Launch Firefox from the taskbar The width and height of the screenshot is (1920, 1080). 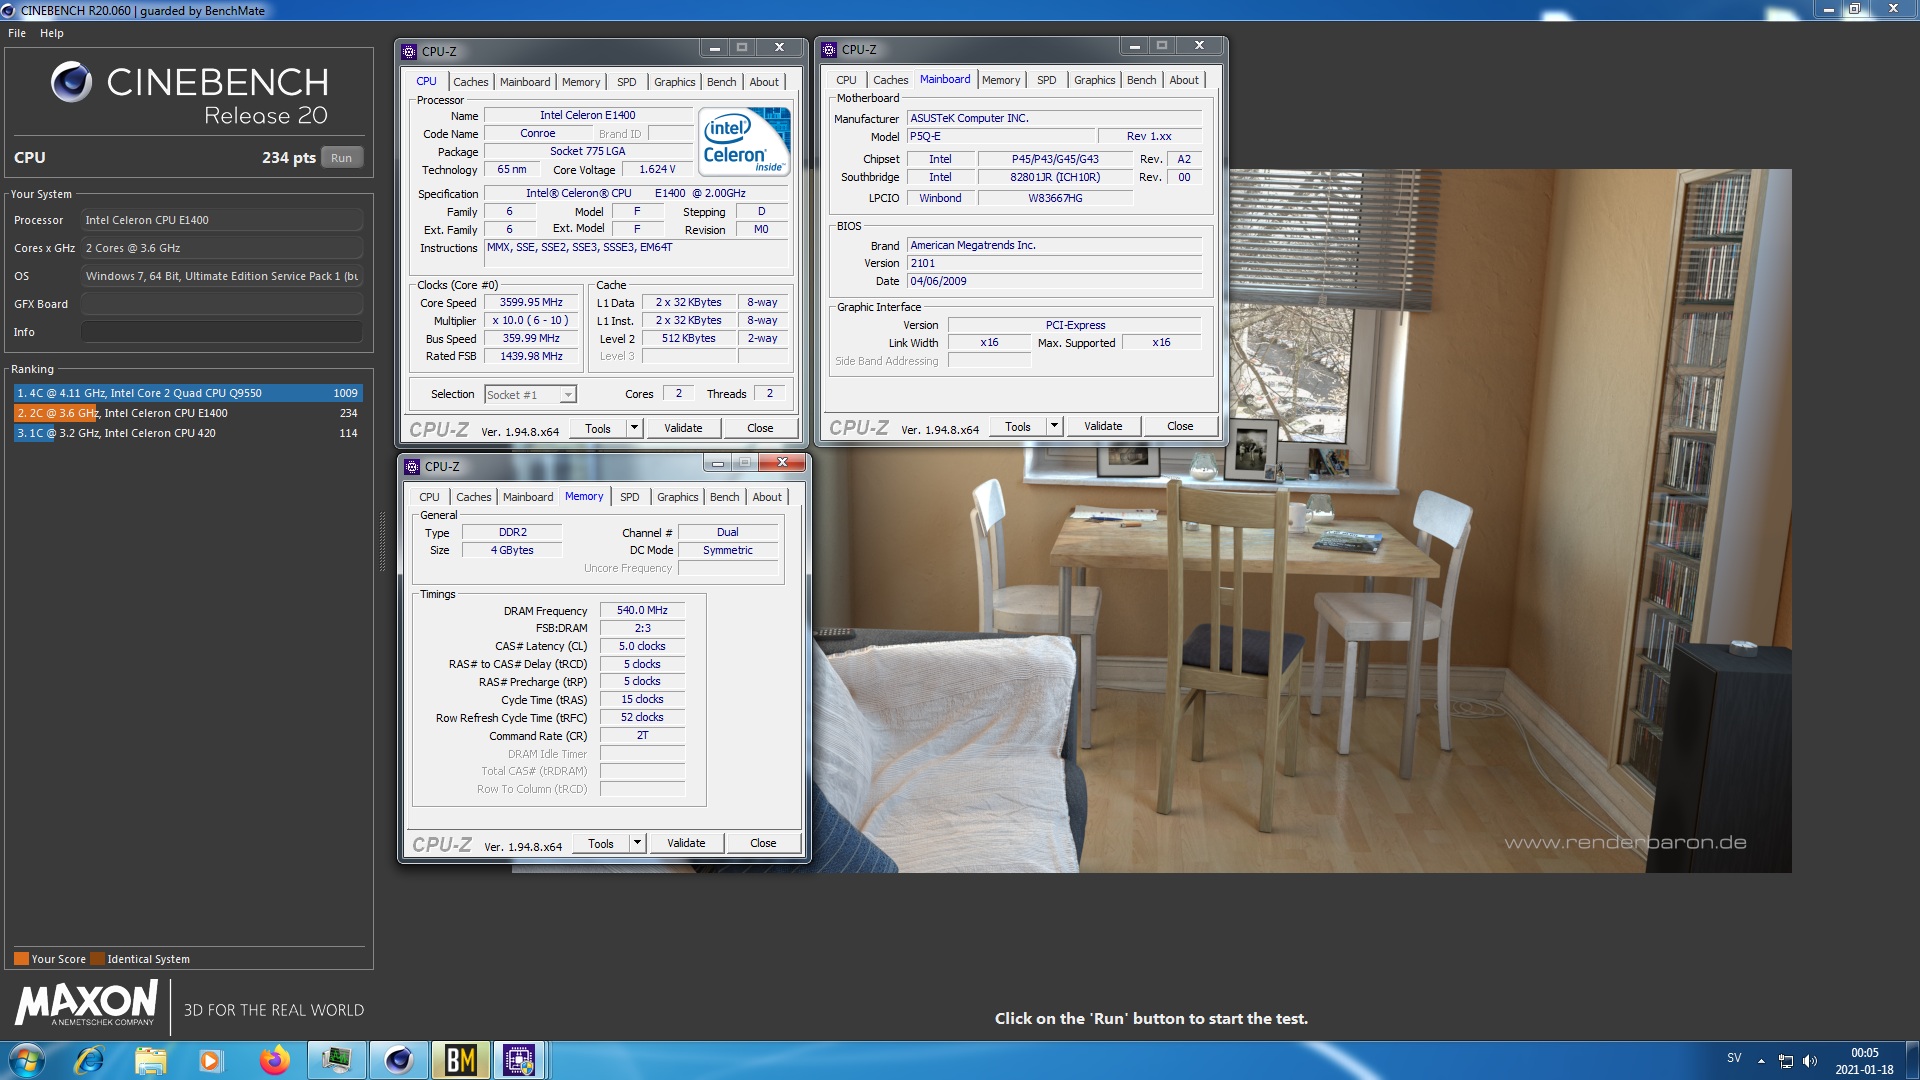coord(274,1060)
